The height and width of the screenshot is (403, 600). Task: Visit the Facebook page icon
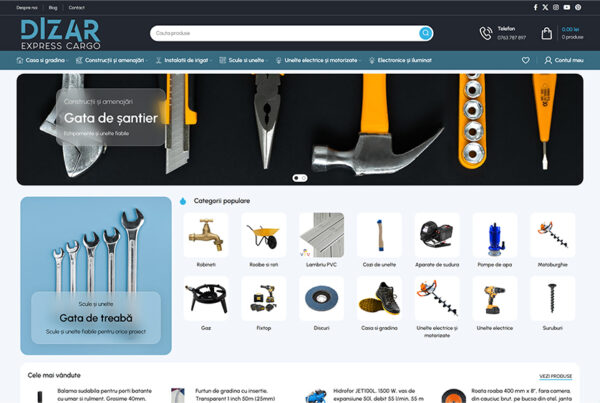click(x=535, y=7)
